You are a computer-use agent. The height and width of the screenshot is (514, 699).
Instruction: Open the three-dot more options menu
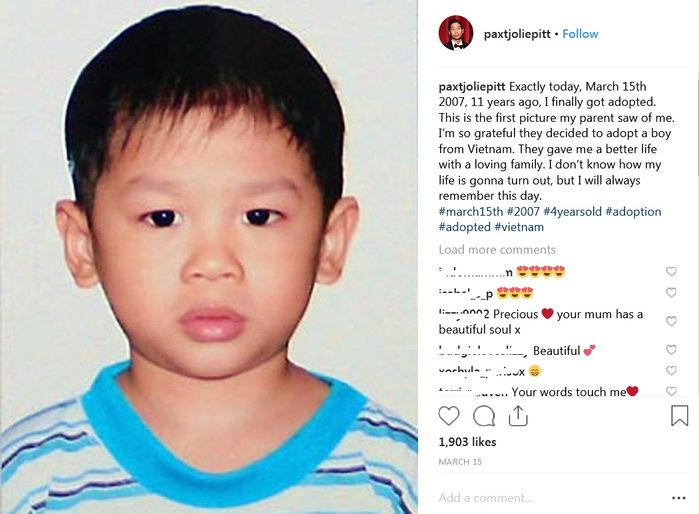(x=678, y=498)
